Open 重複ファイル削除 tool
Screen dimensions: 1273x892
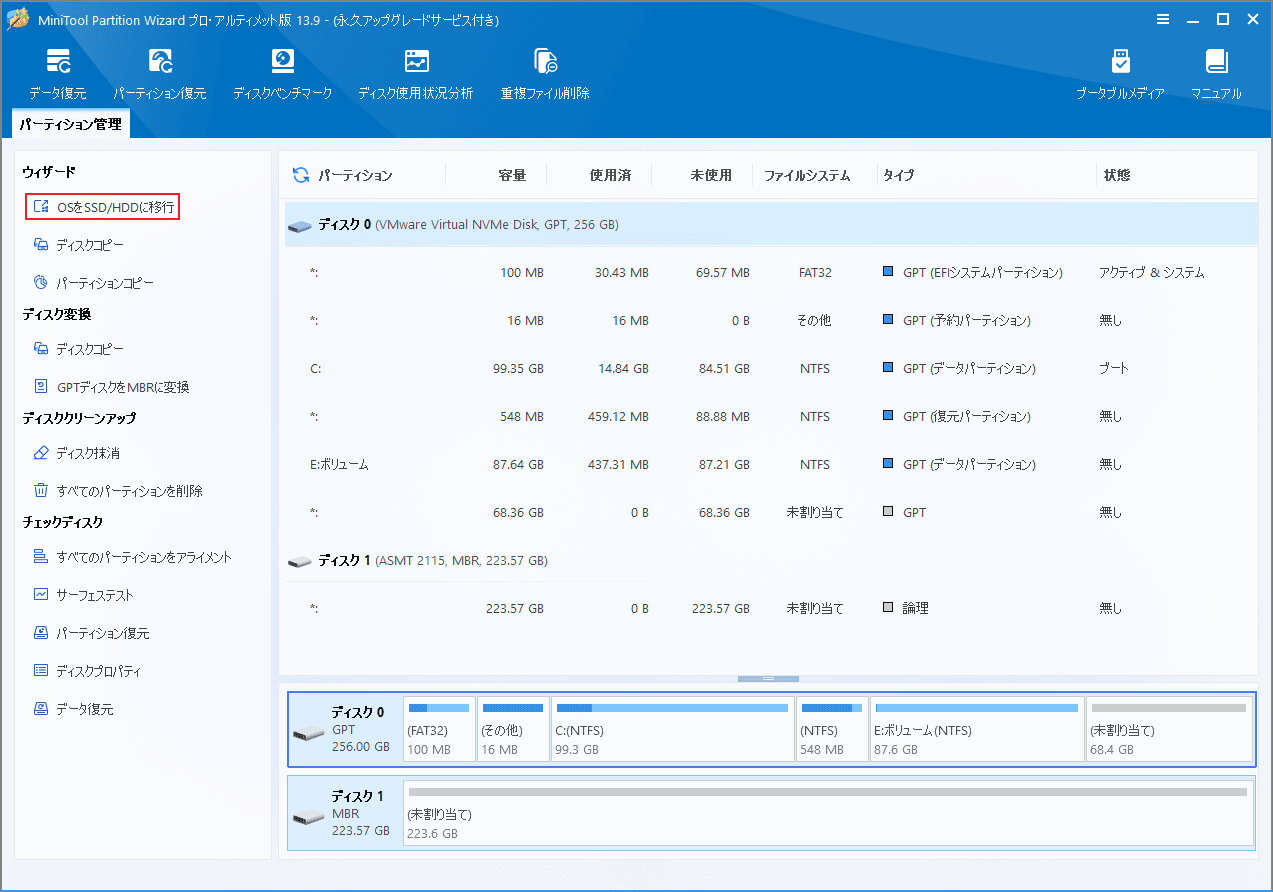(545, 74)
